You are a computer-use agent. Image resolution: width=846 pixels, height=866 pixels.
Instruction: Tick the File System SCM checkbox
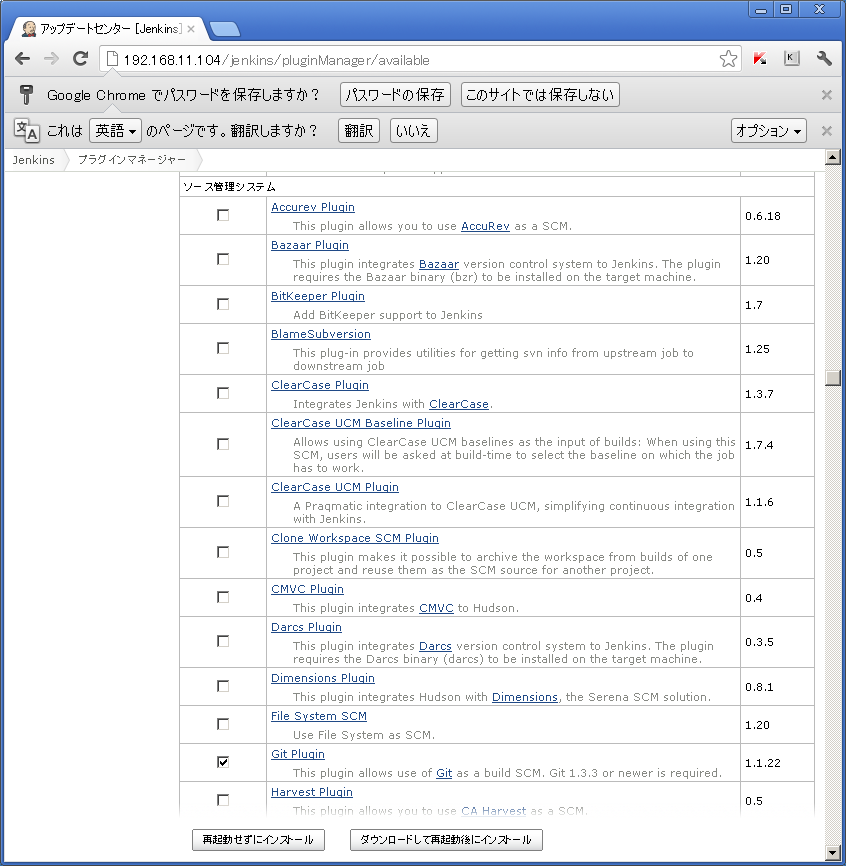[223, 725]
